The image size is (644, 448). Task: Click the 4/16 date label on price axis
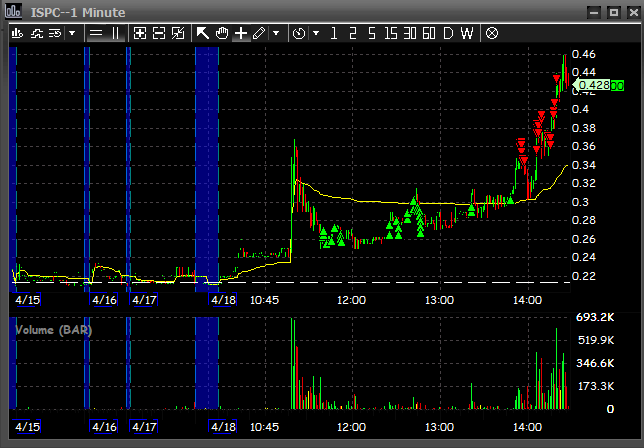(x=104, y=300)
